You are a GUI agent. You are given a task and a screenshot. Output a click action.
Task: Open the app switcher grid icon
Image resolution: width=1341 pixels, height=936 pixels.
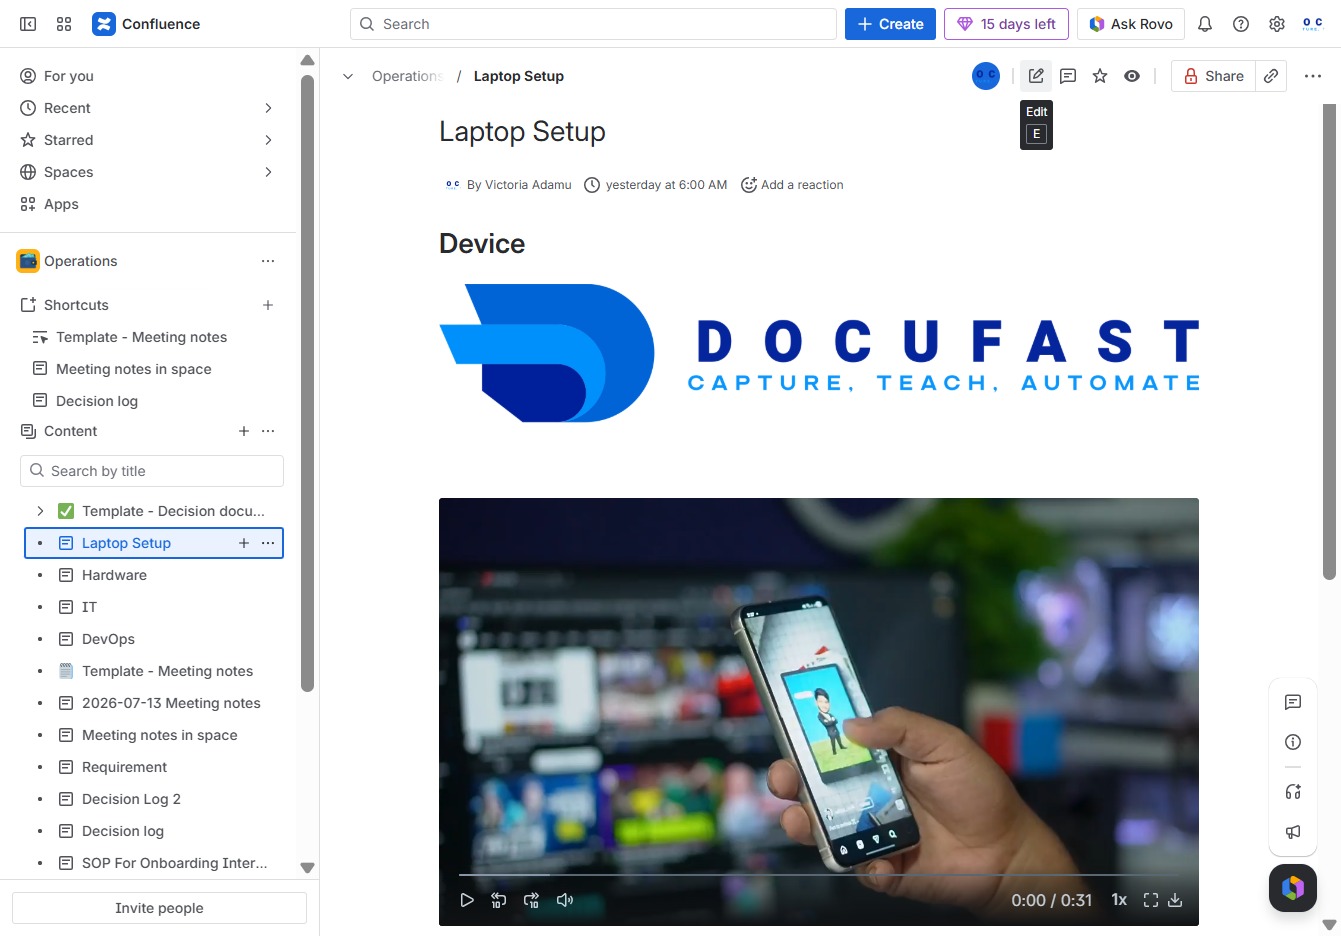[x=64, y=24]
